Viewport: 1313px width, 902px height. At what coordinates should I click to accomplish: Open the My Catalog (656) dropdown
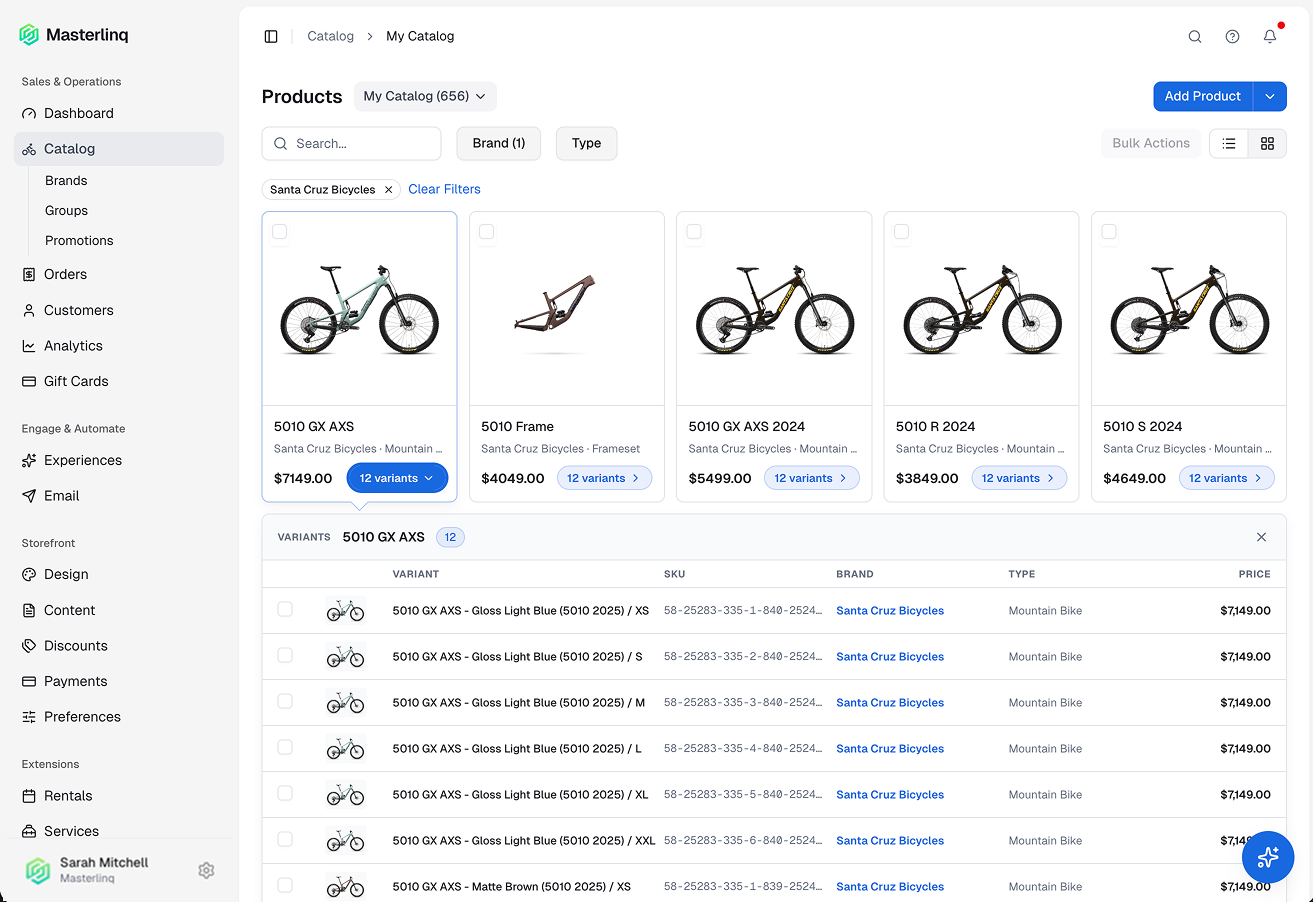pyautogui.click(x=425, y=96)
